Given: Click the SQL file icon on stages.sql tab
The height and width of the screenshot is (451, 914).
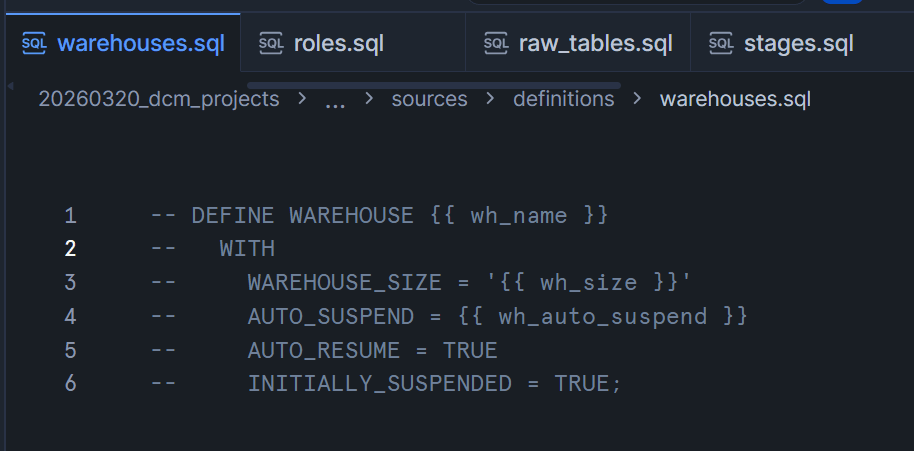Looking at the screenshot, I should pyautogui.click(x=720, y=43).
